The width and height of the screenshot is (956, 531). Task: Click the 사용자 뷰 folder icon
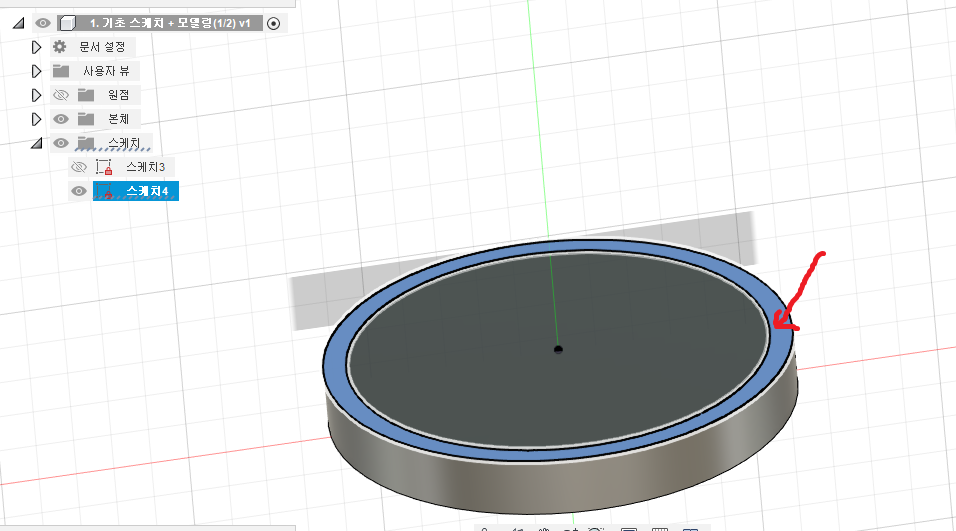61,71
